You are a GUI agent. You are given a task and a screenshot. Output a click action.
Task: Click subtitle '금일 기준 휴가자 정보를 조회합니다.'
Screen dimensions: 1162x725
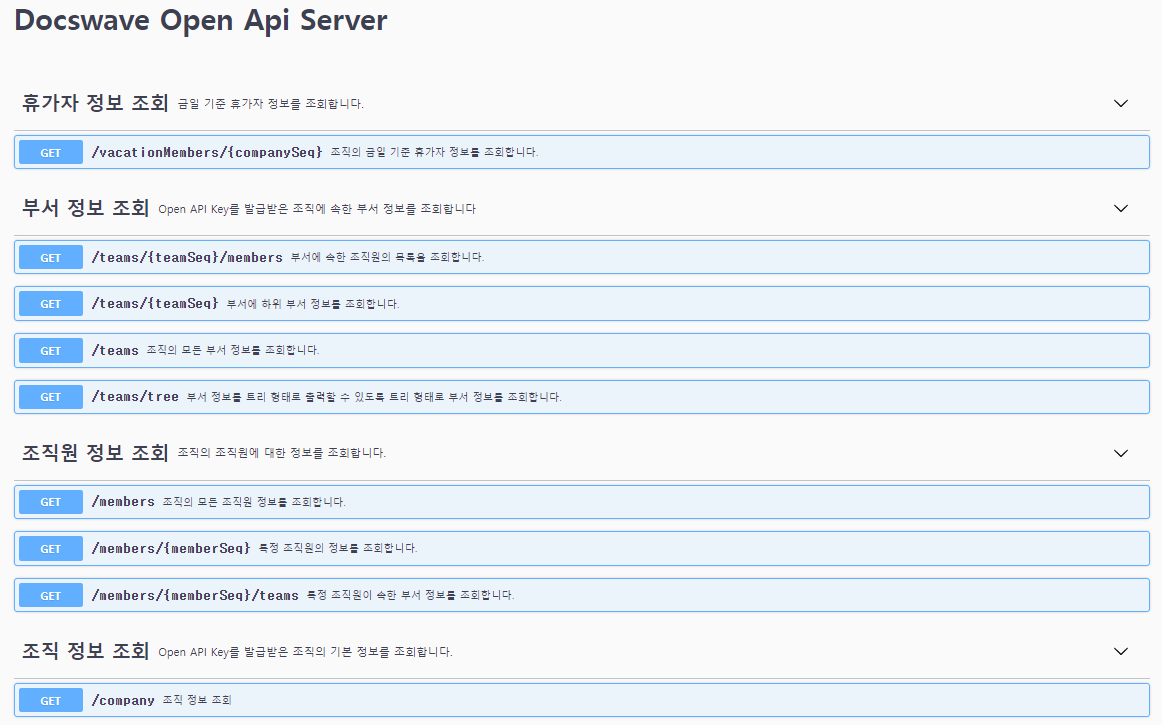pyautogui.click(x=270, y=104)
